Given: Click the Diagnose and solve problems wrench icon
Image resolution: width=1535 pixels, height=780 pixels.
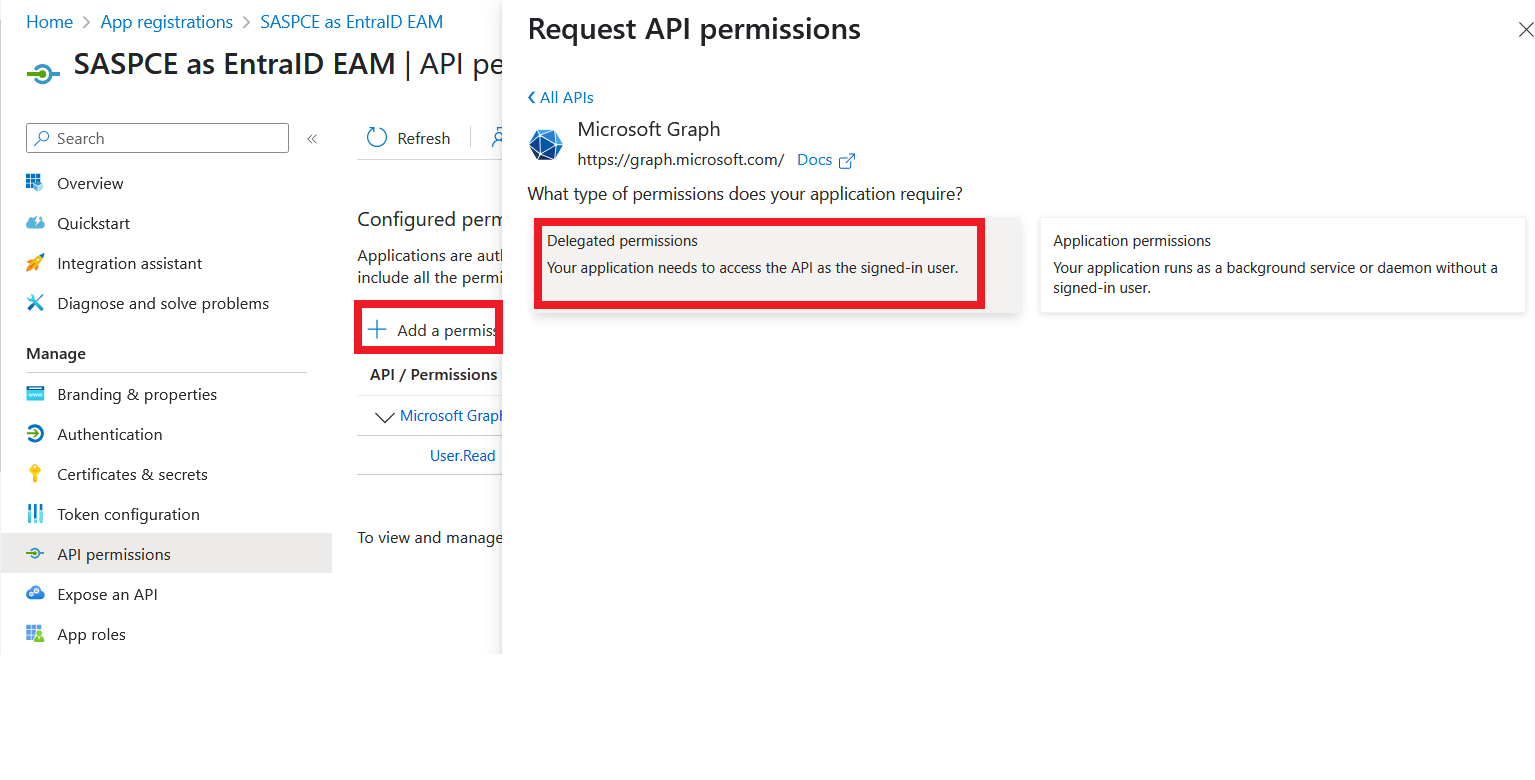Looking at the screenshot, I should (x=35, y=303).
